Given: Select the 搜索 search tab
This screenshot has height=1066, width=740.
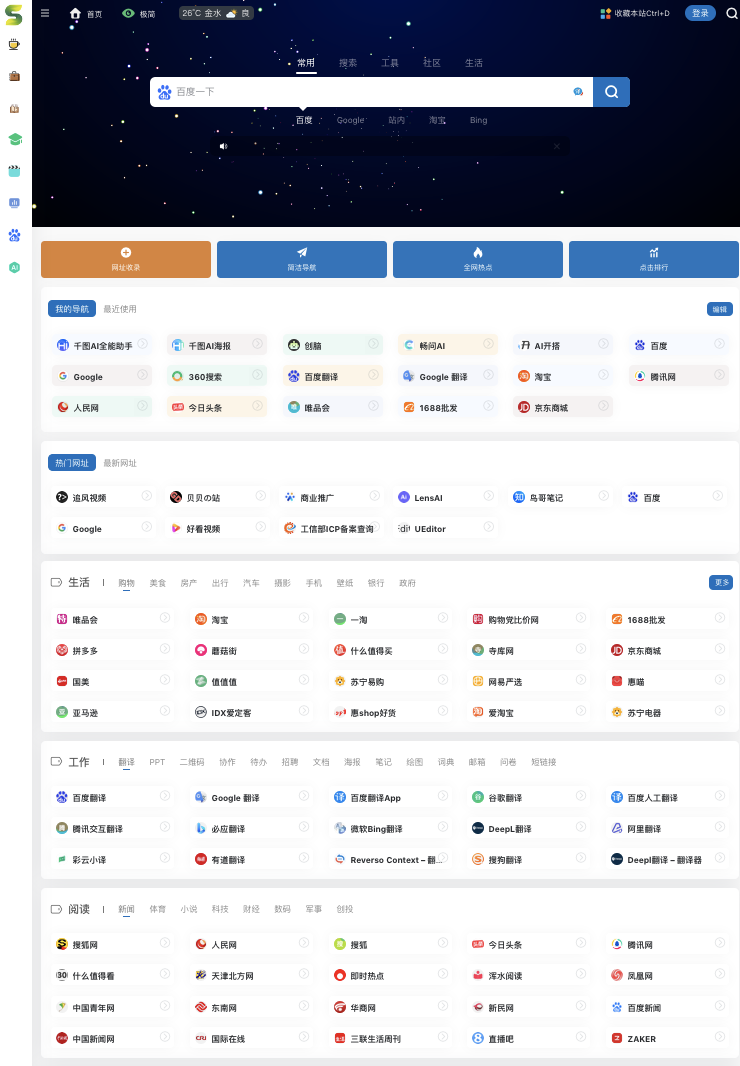Looking at the screenshot, I should (x=348, y=63).
